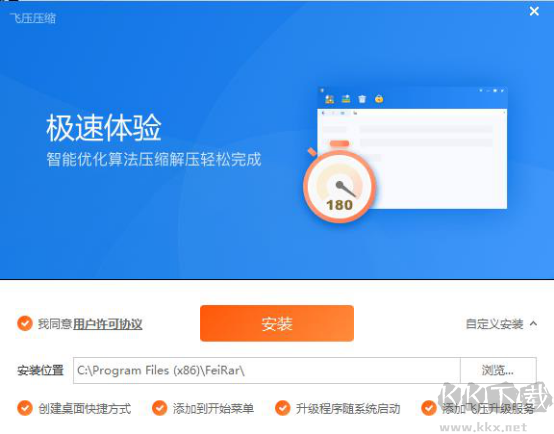
Task: Open the 用户许可协议 link
Action: 108,324
